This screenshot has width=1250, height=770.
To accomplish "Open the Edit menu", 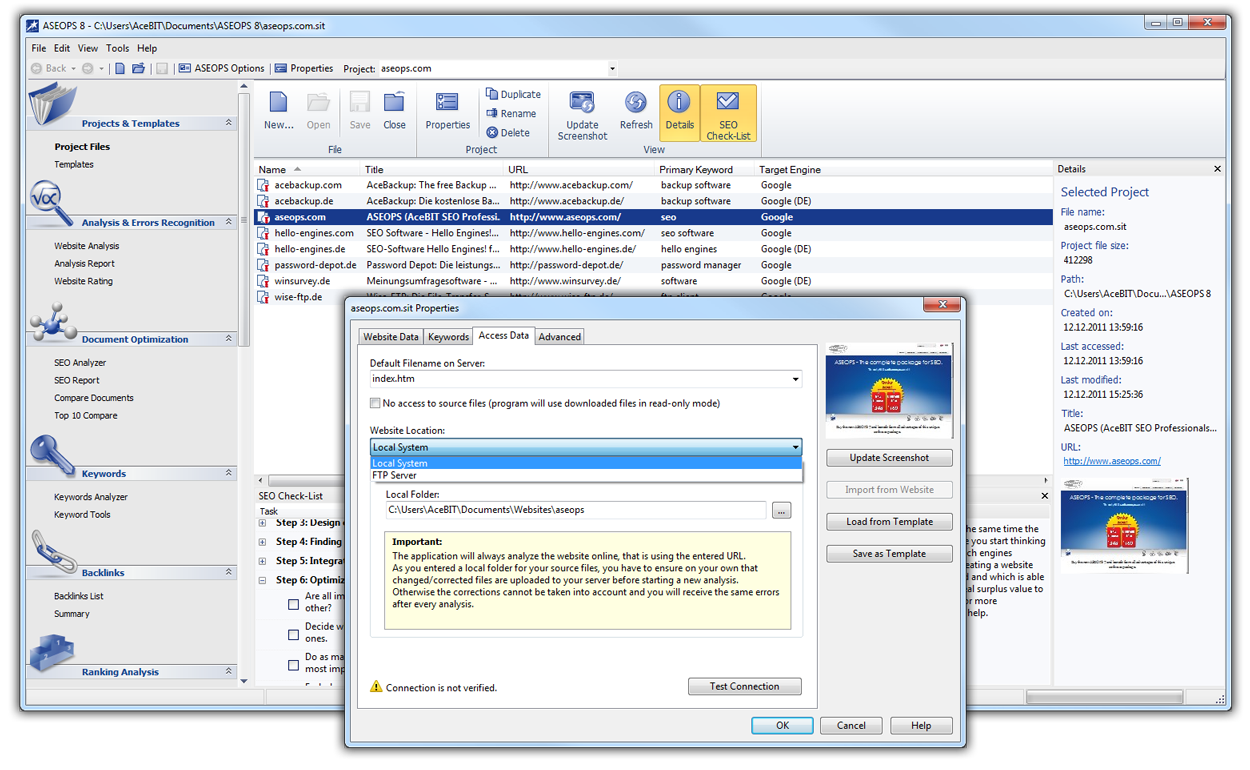I will pyautogui.click(x=62, y=48).
